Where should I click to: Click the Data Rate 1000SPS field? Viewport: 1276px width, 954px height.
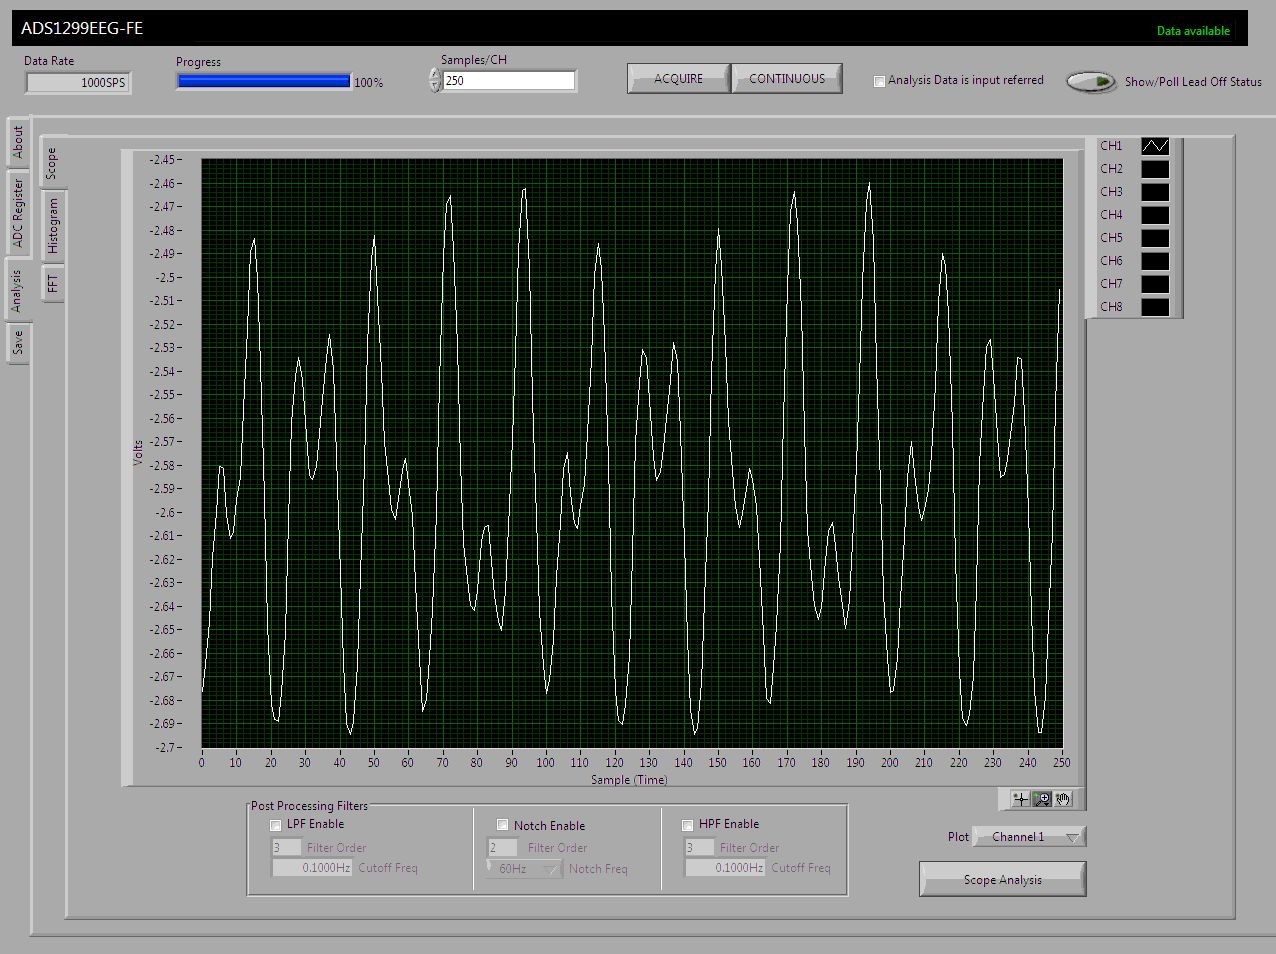tap(77, 83)
